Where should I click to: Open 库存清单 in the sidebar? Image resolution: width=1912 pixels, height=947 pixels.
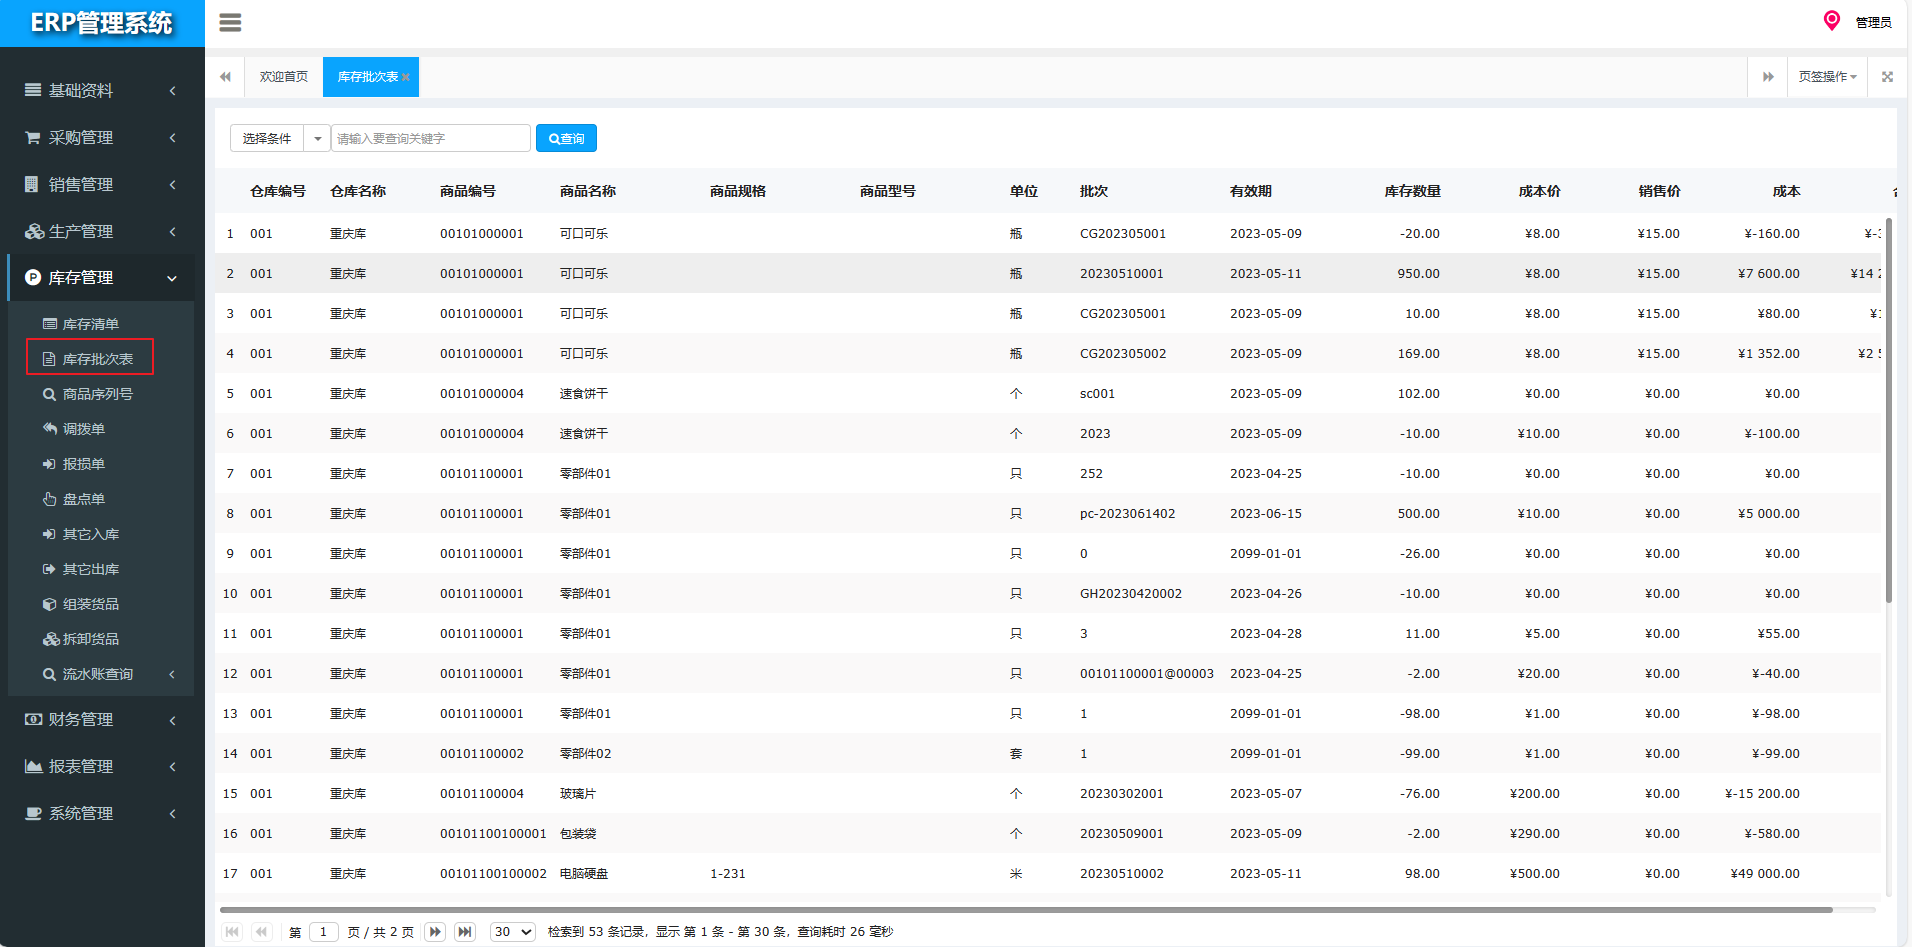click(x=90, y=324)
